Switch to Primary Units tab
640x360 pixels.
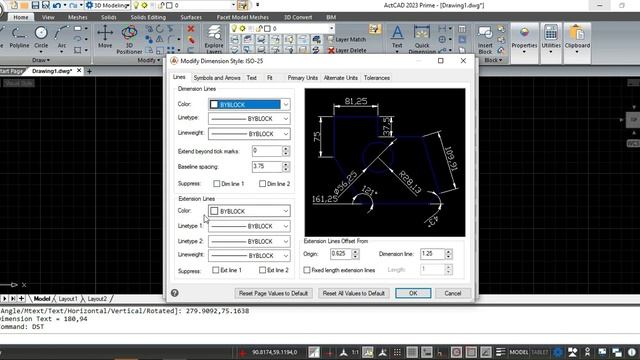[302, 78]
